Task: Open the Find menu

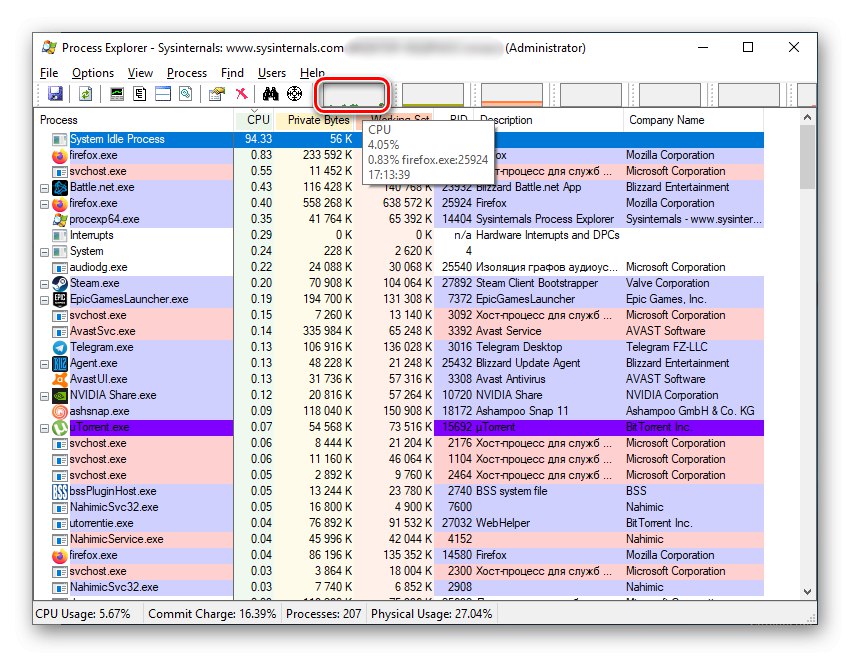Action: tap(232, 73)
